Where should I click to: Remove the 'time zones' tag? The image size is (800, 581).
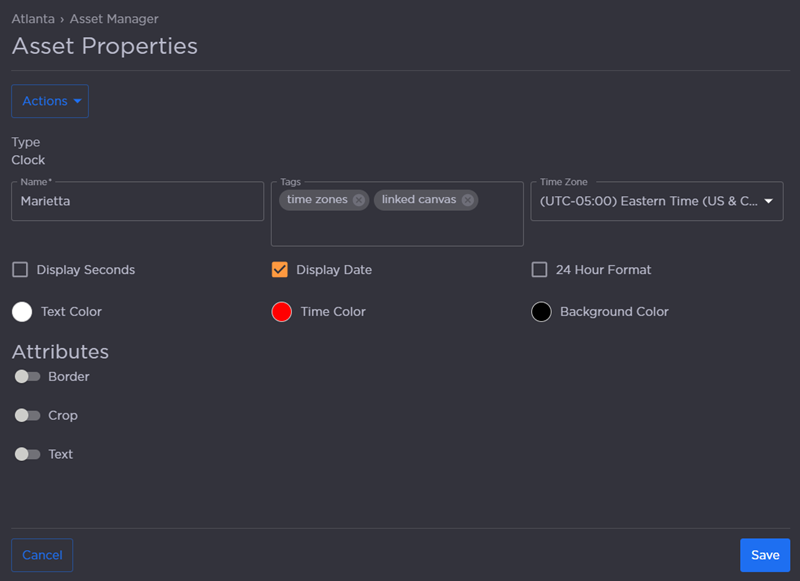click(x=359, y=200)
